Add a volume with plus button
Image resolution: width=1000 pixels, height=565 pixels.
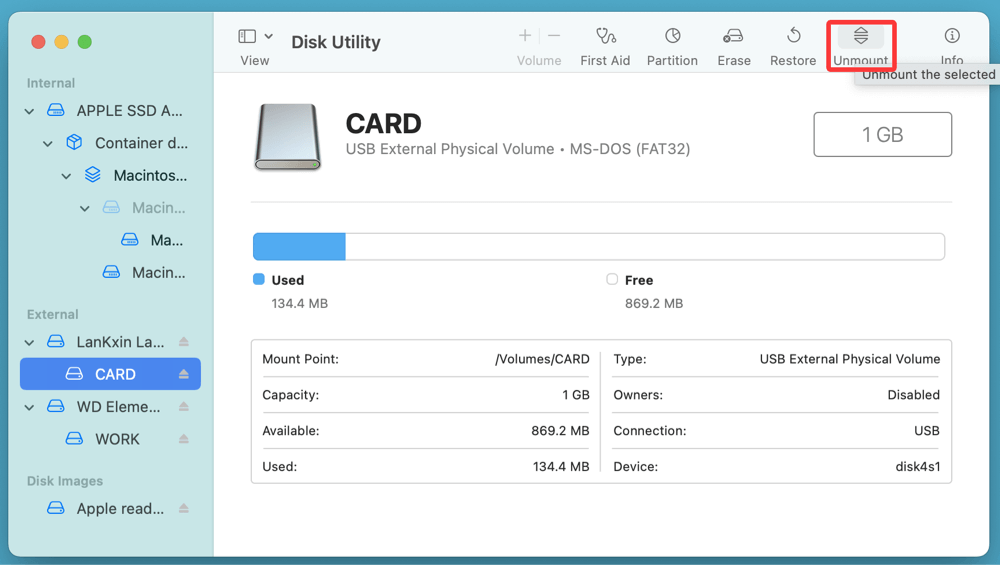pos(525,36)
